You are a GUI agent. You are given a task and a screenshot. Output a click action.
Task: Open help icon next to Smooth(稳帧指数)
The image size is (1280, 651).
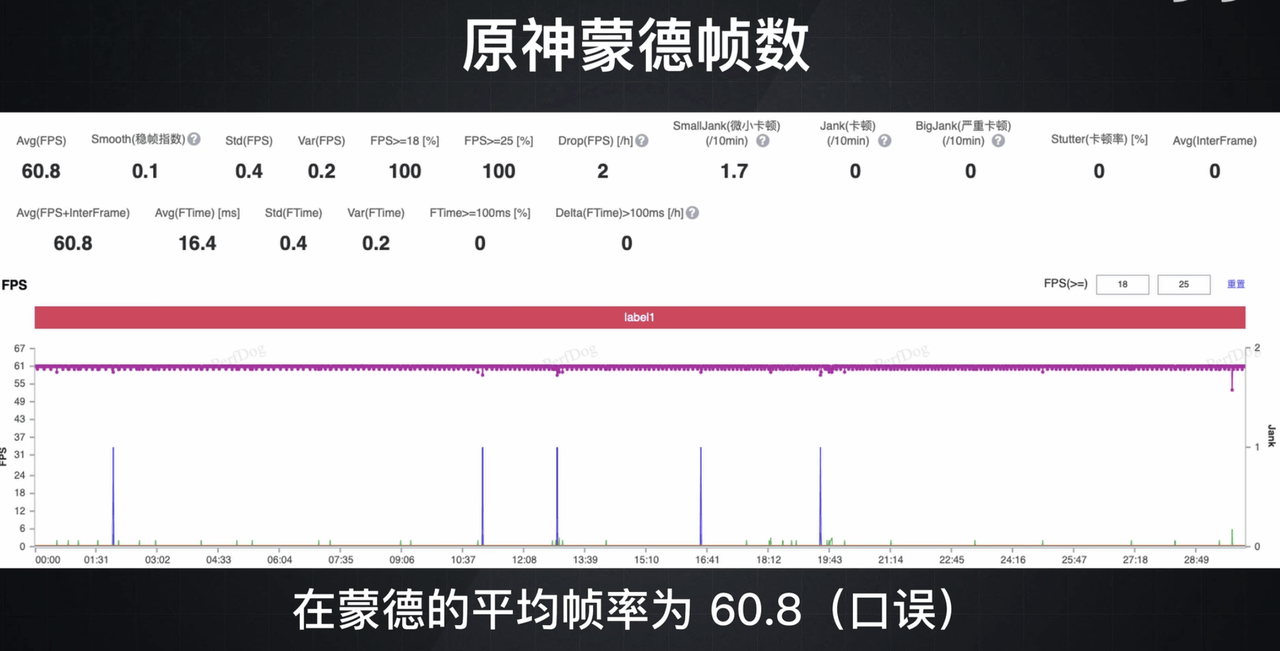[x=194, y=139]
